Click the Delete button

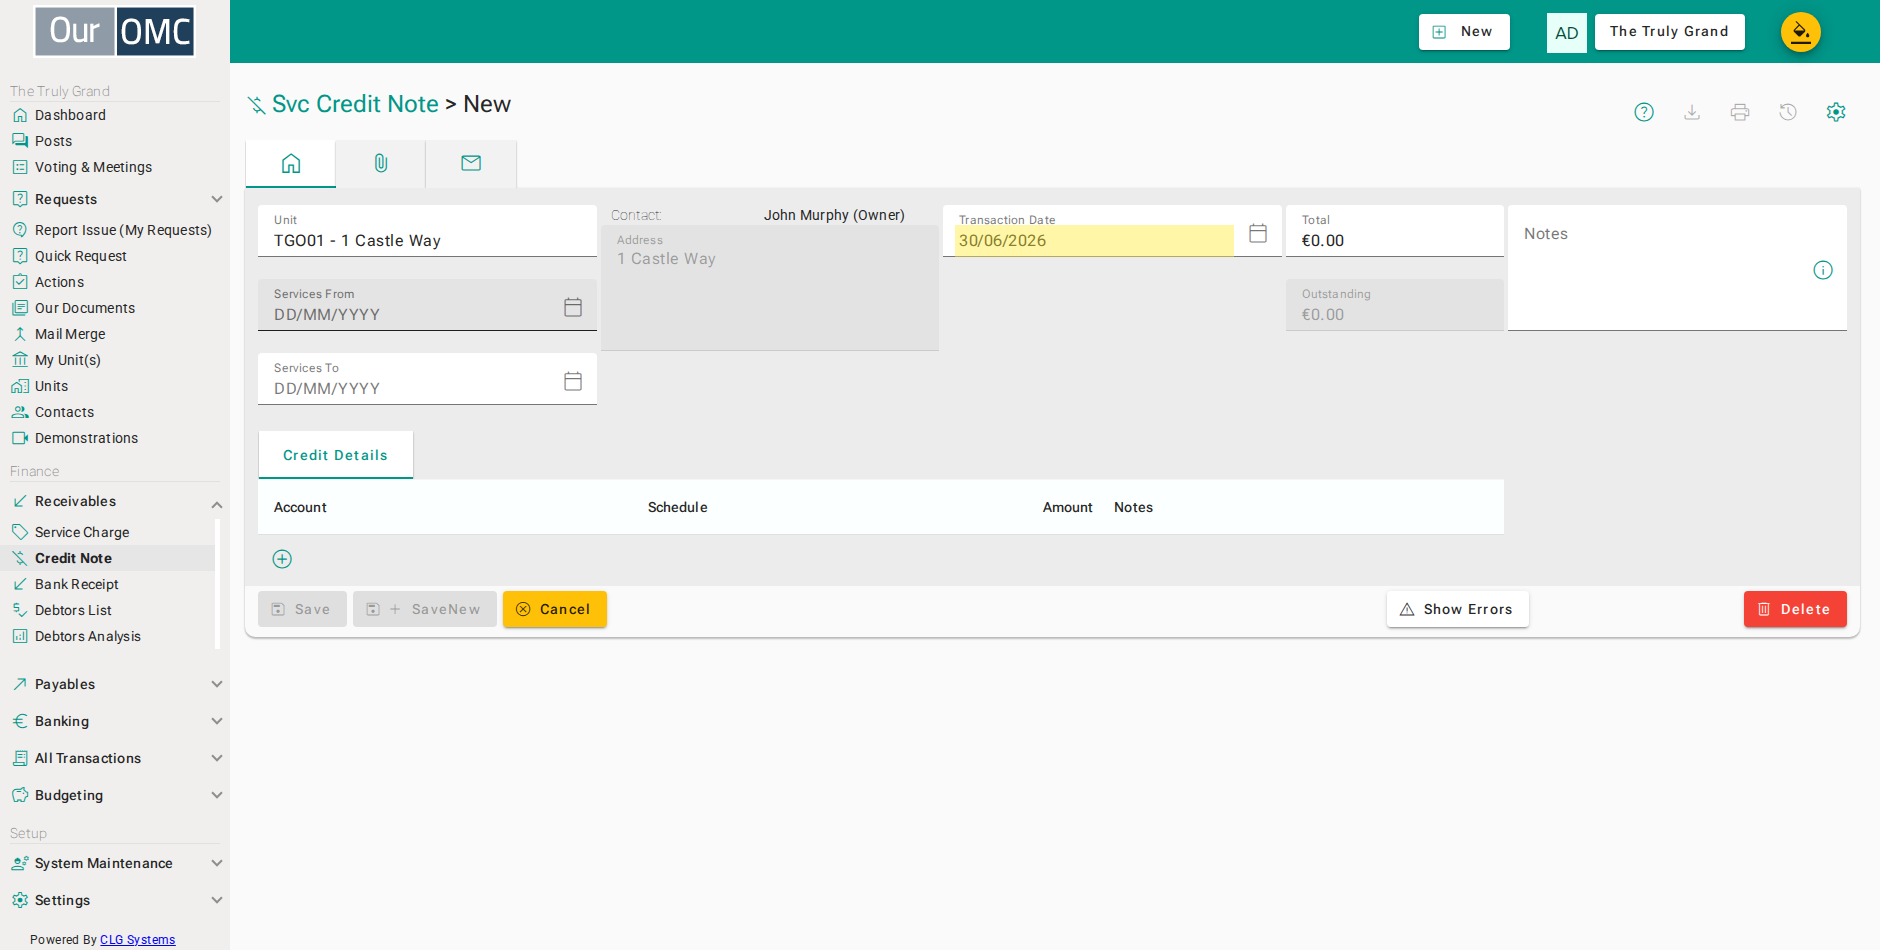[x=1795, y=609]
